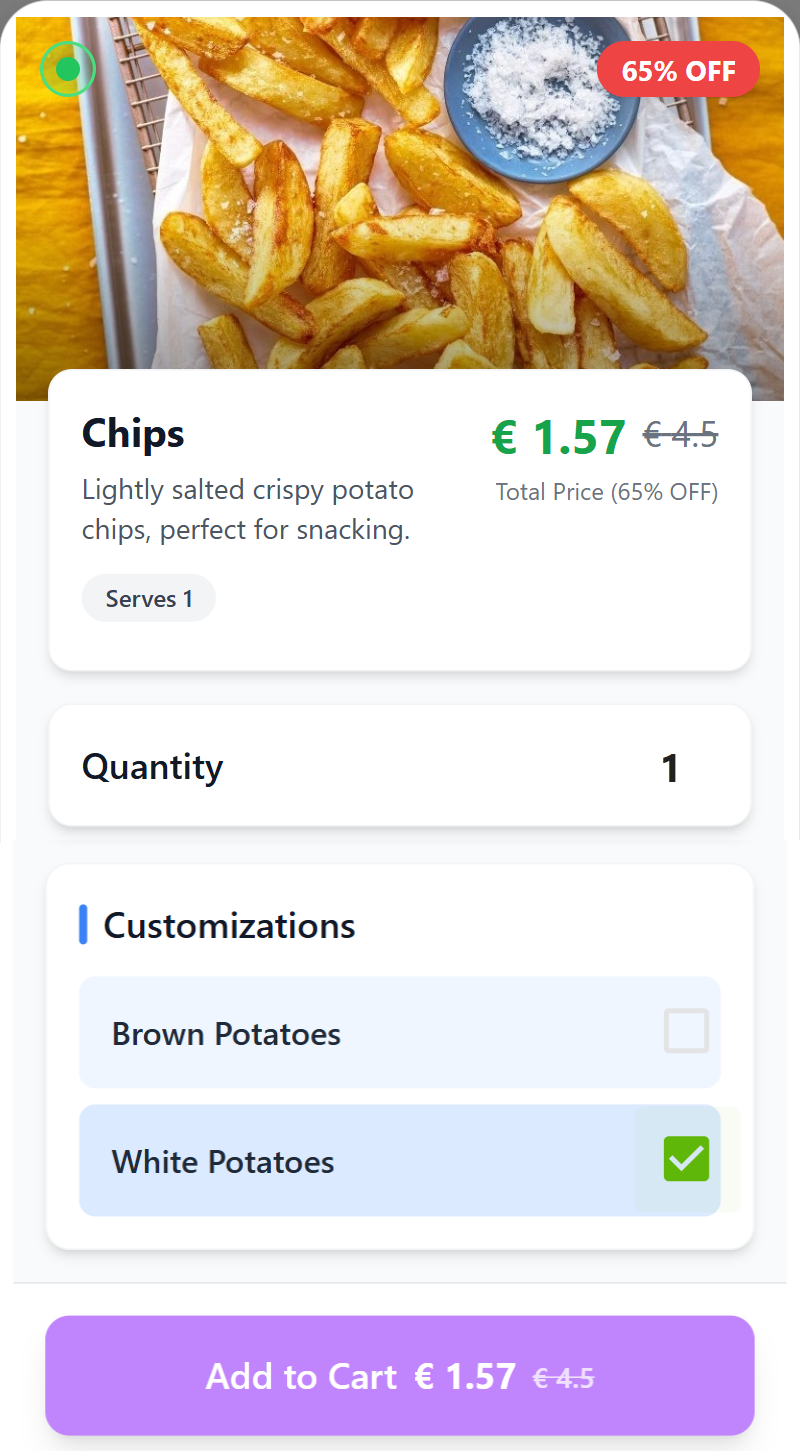Click the Quantity label
The image size is (800, 1451).
coord(152,767)
